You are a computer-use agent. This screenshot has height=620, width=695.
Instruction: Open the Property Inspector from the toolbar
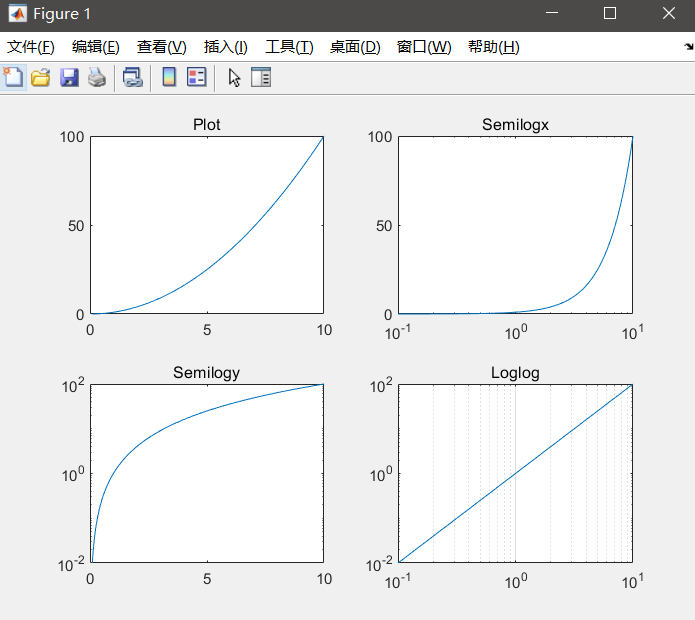261,77
